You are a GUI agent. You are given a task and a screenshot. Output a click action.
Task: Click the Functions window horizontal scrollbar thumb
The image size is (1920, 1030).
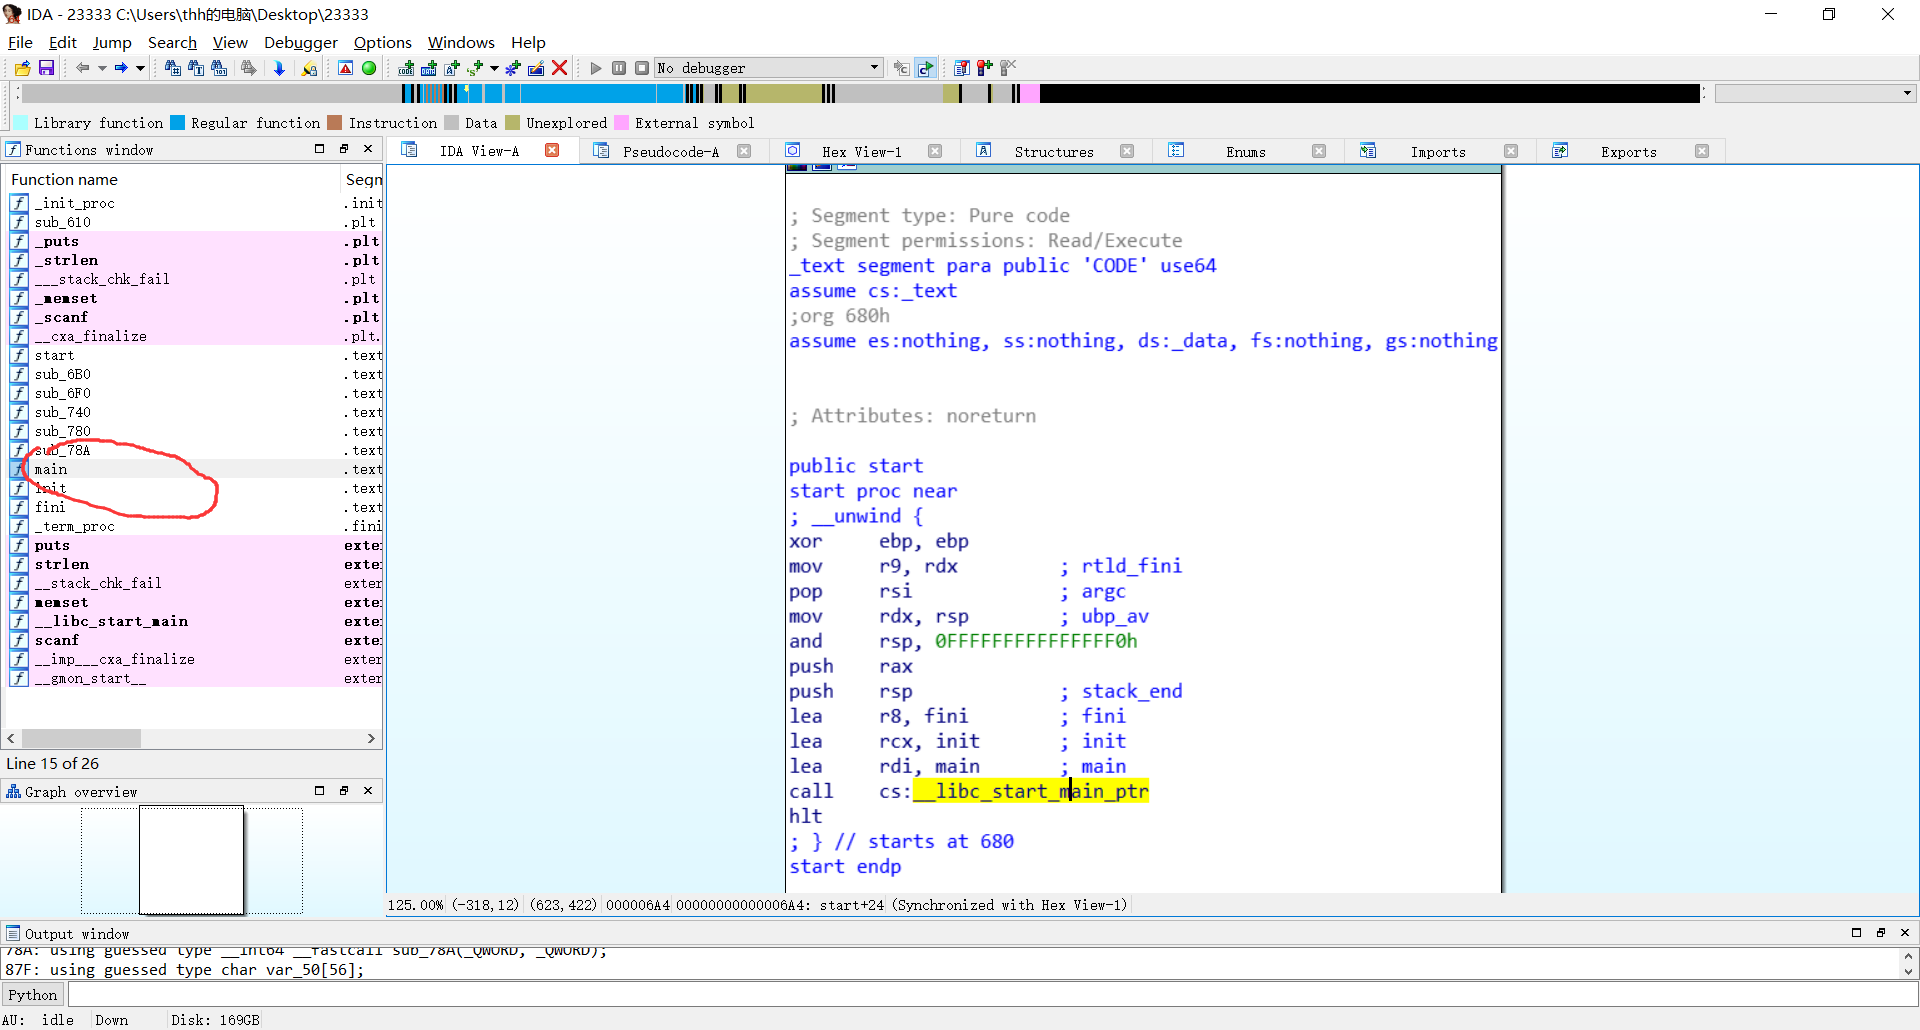click(82, 739)
